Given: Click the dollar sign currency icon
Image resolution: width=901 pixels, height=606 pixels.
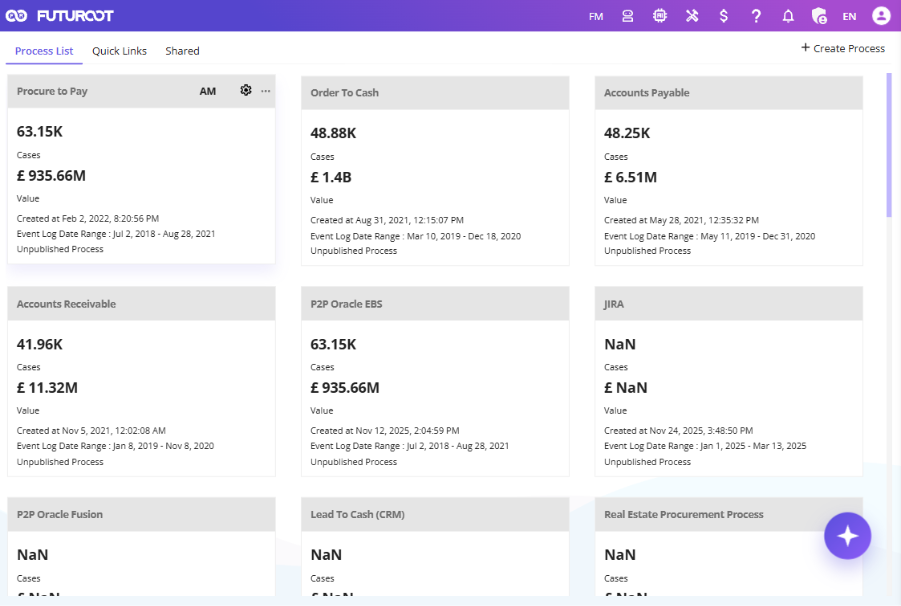Looking at the screenshot, I should [724, 16].
